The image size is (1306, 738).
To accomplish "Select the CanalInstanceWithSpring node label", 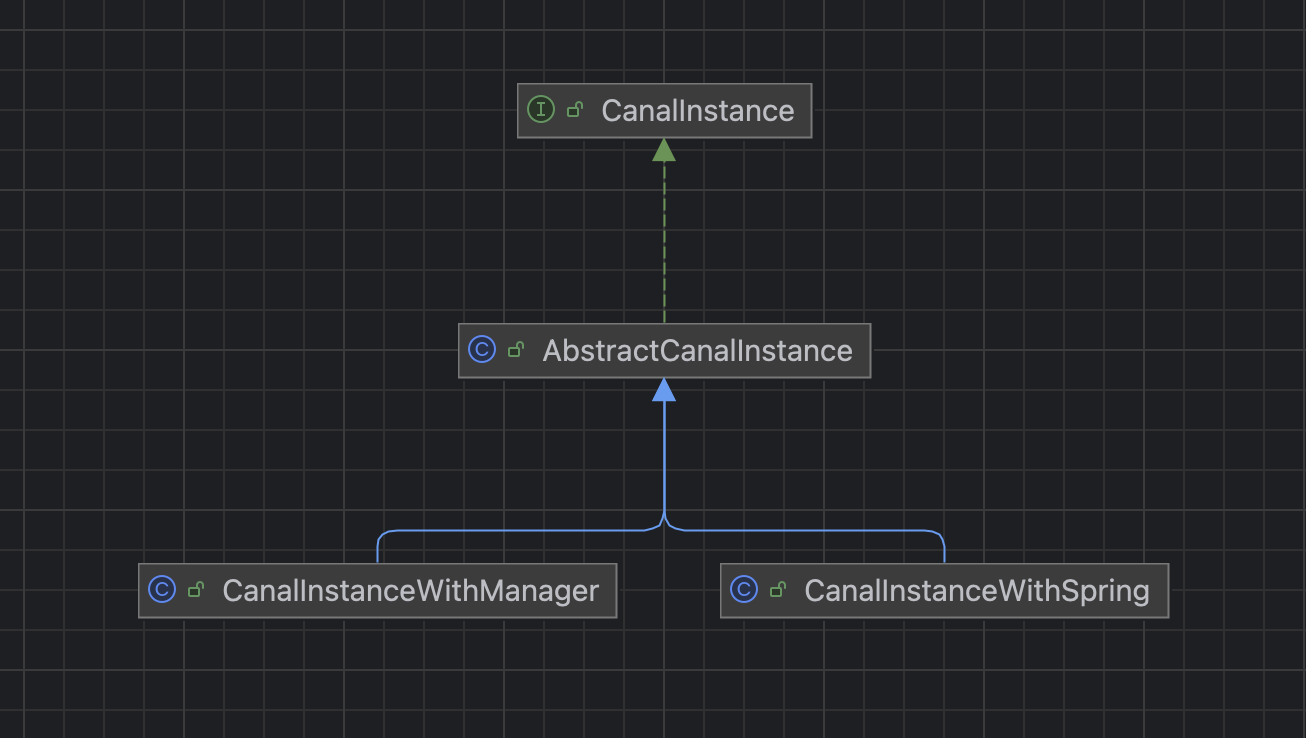I will (976, 590).
